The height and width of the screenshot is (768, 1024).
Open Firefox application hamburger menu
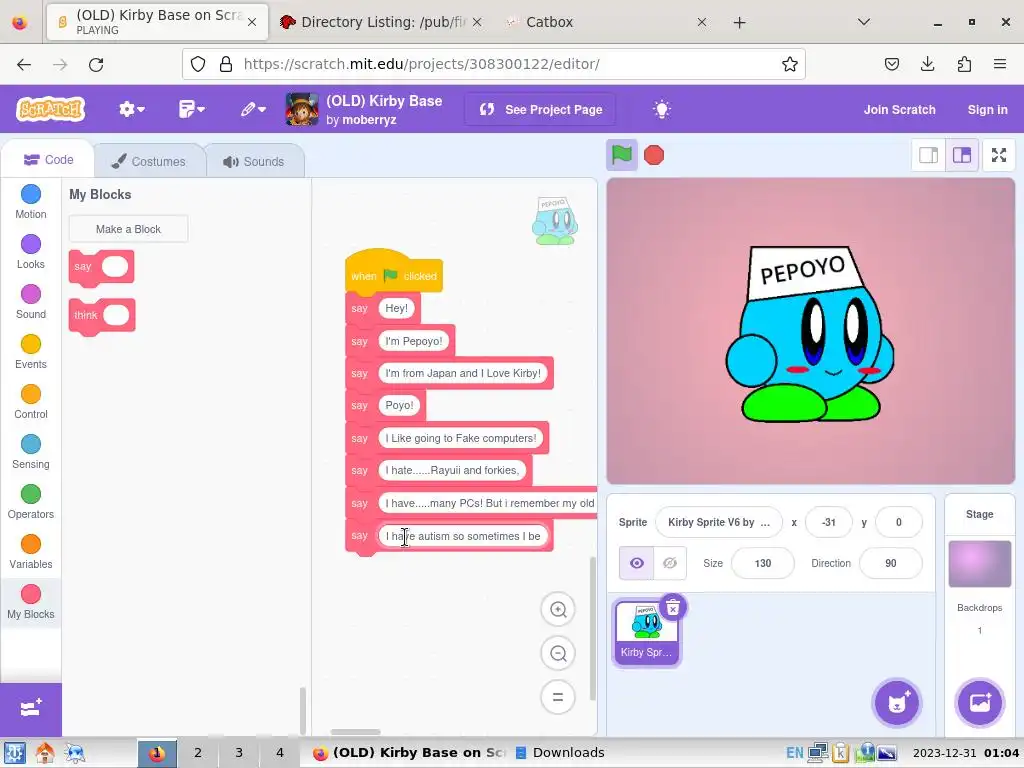(x=999, y=64)
